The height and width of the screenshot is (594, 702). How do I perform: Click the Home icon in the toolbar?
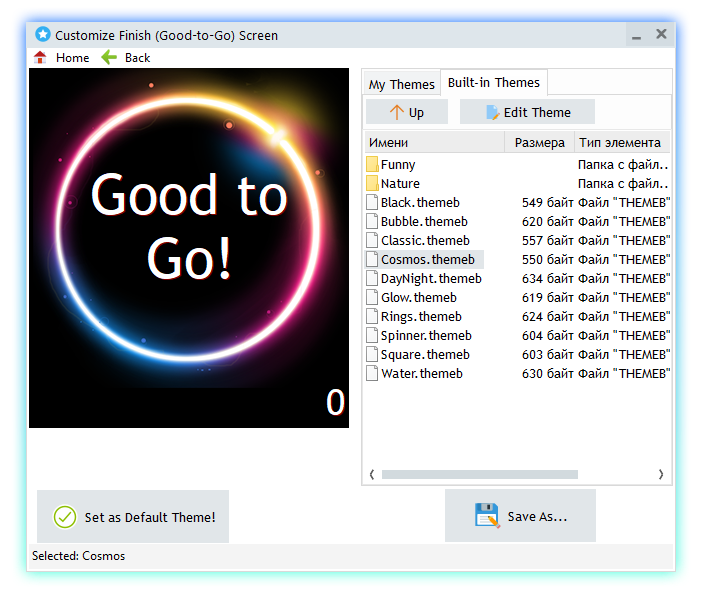(x=41, y=58)
